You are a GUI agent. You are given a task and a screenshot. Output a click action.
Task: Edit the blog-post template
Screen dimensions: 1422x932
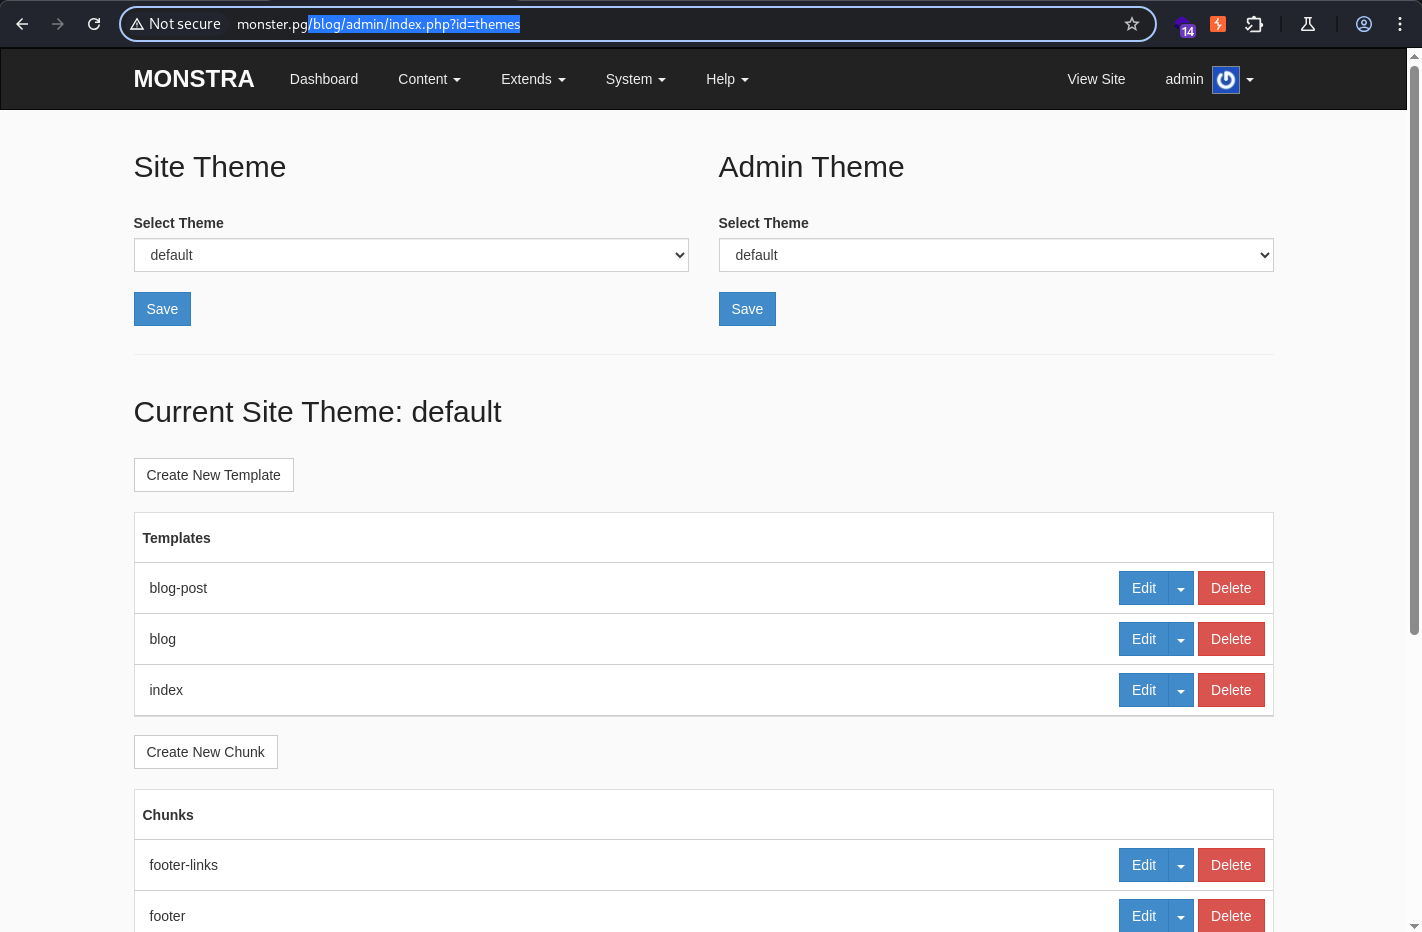coord(1144,588)
